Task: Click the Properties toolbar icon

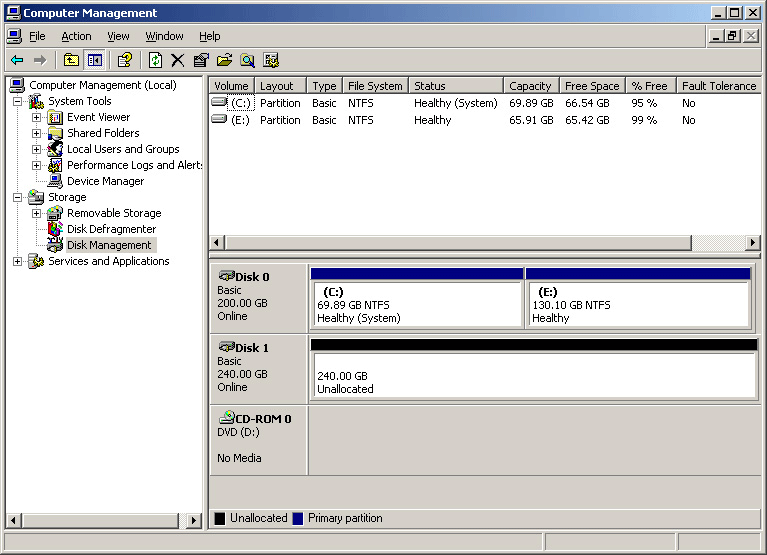Action: [x=201, y=60]
